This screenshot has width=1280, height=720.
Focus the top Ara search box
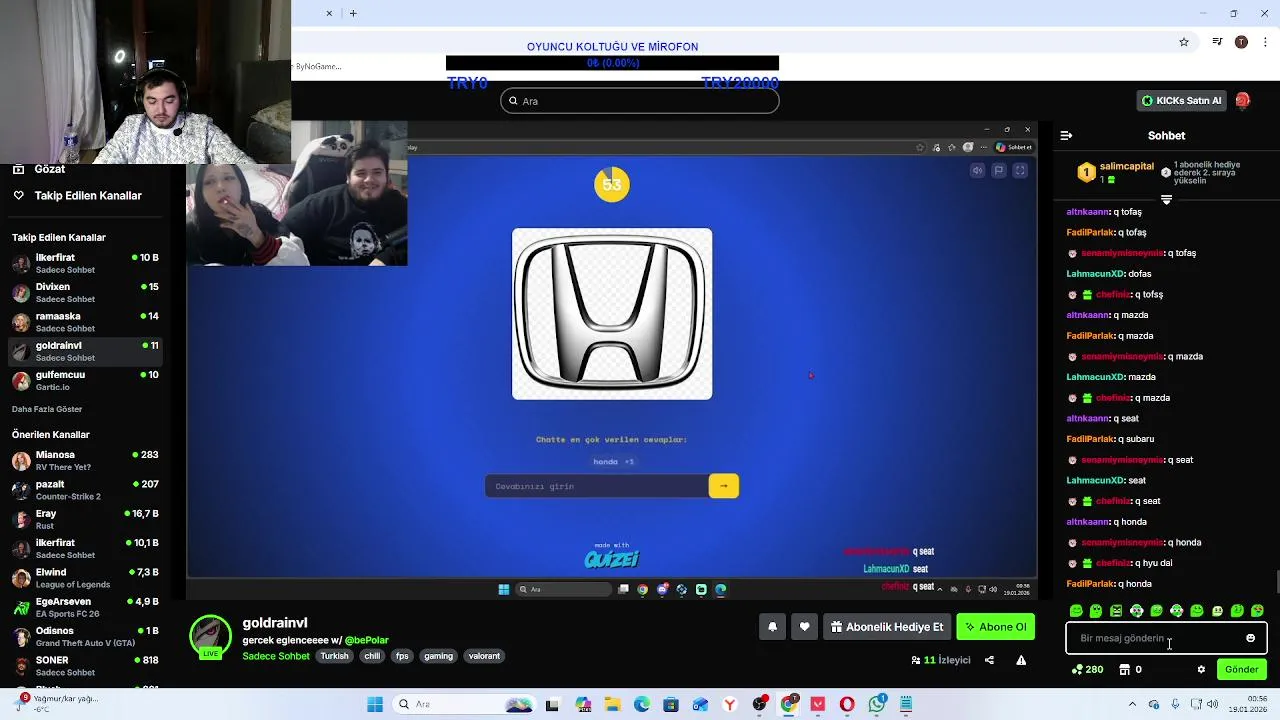click(640, 101)
